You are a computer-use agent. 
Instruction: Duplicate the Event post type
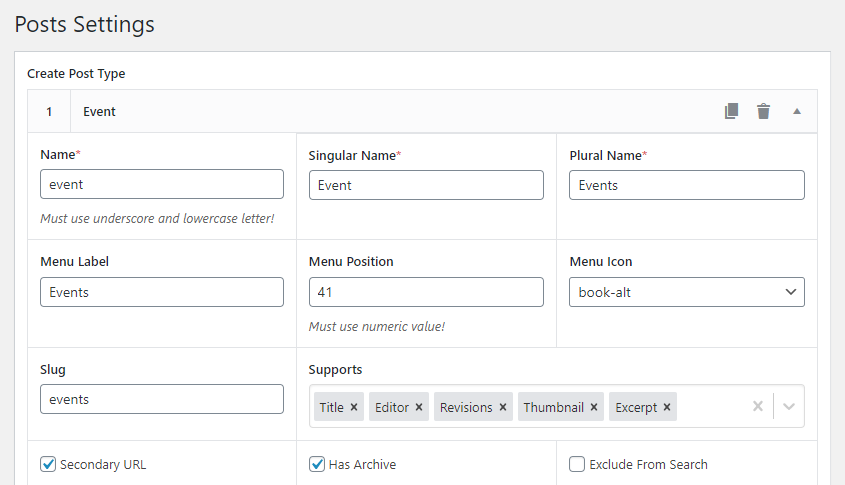click(x=732, y=111)
